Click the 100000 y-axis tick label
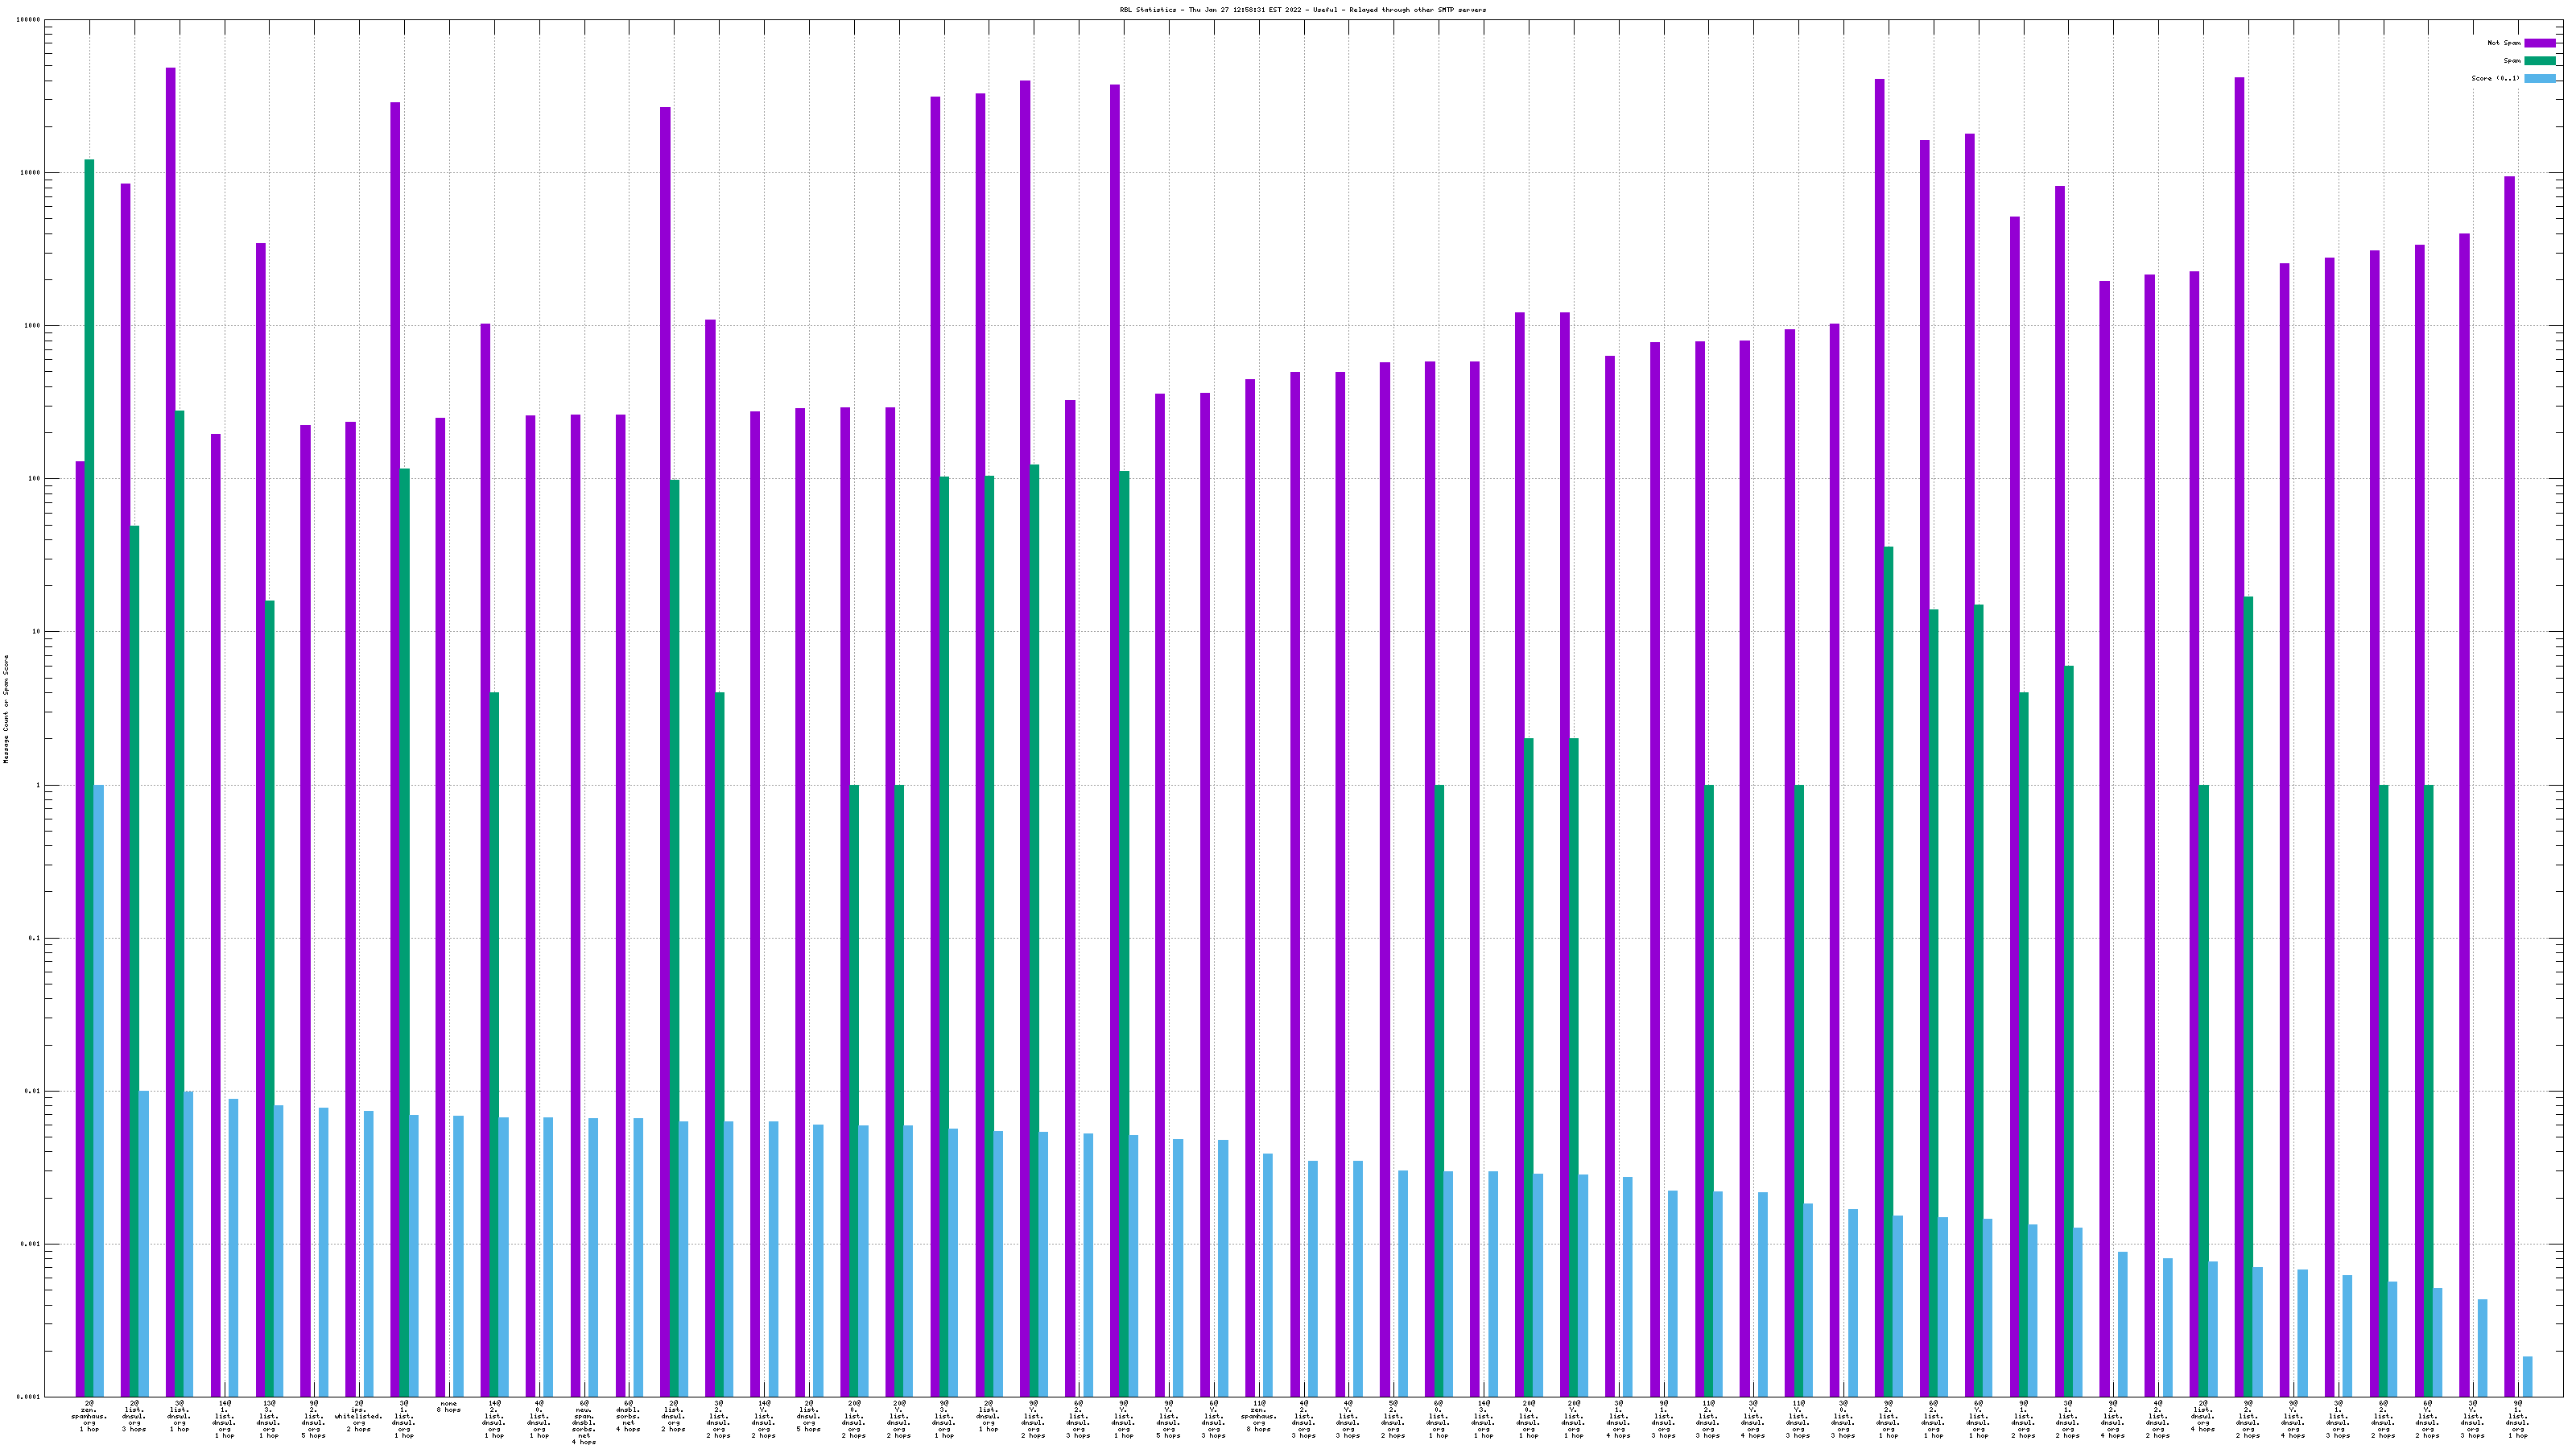This screenshot has height=1449, width=2576. (x=29, y=20)
